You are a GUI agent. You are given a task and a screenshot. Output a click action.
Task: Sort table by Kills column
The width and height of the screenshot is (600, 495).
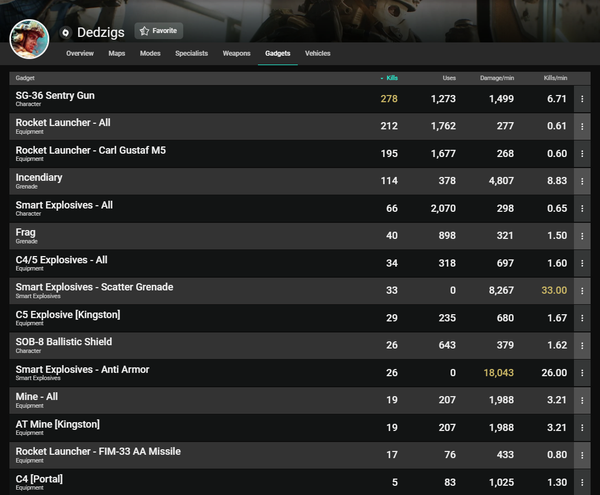pos(389,77)
